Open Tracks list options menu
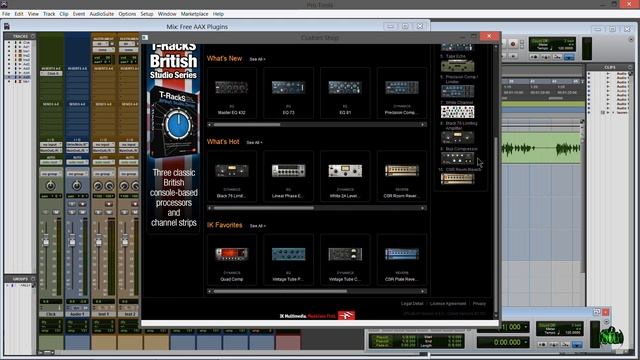The width and height of the screenshot is (640, 360). 33,36
